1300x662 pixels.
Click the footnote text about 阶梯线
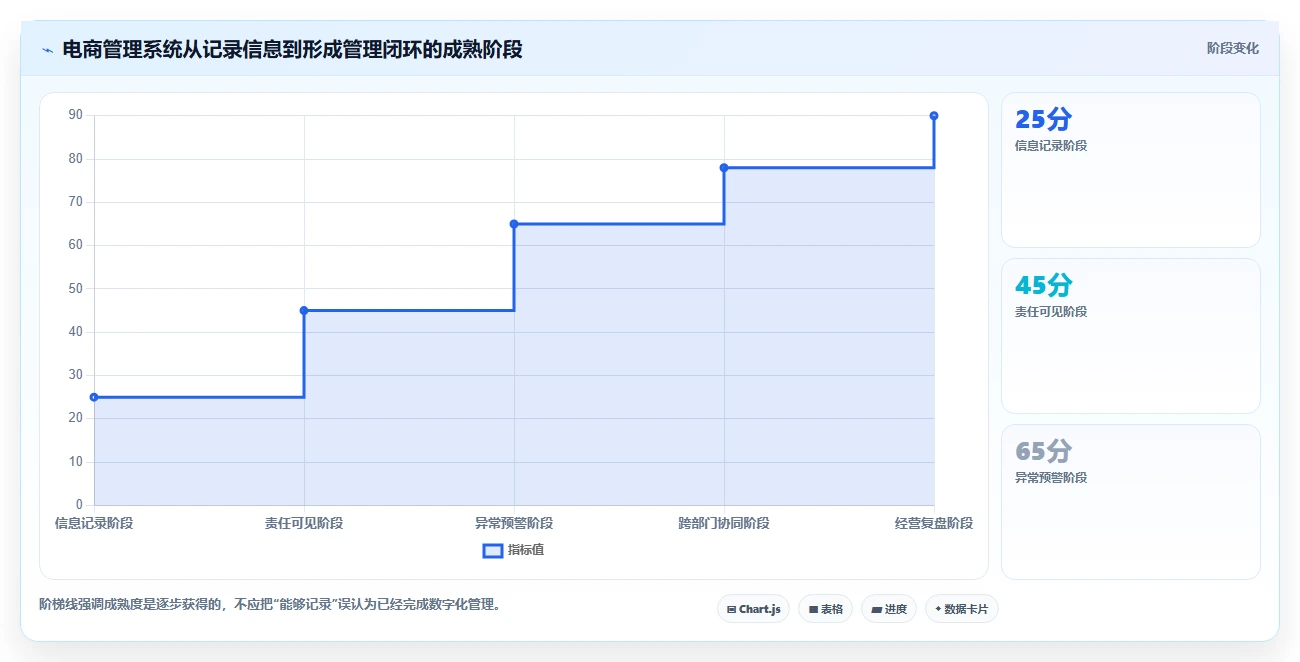click(x=270, y=604)
